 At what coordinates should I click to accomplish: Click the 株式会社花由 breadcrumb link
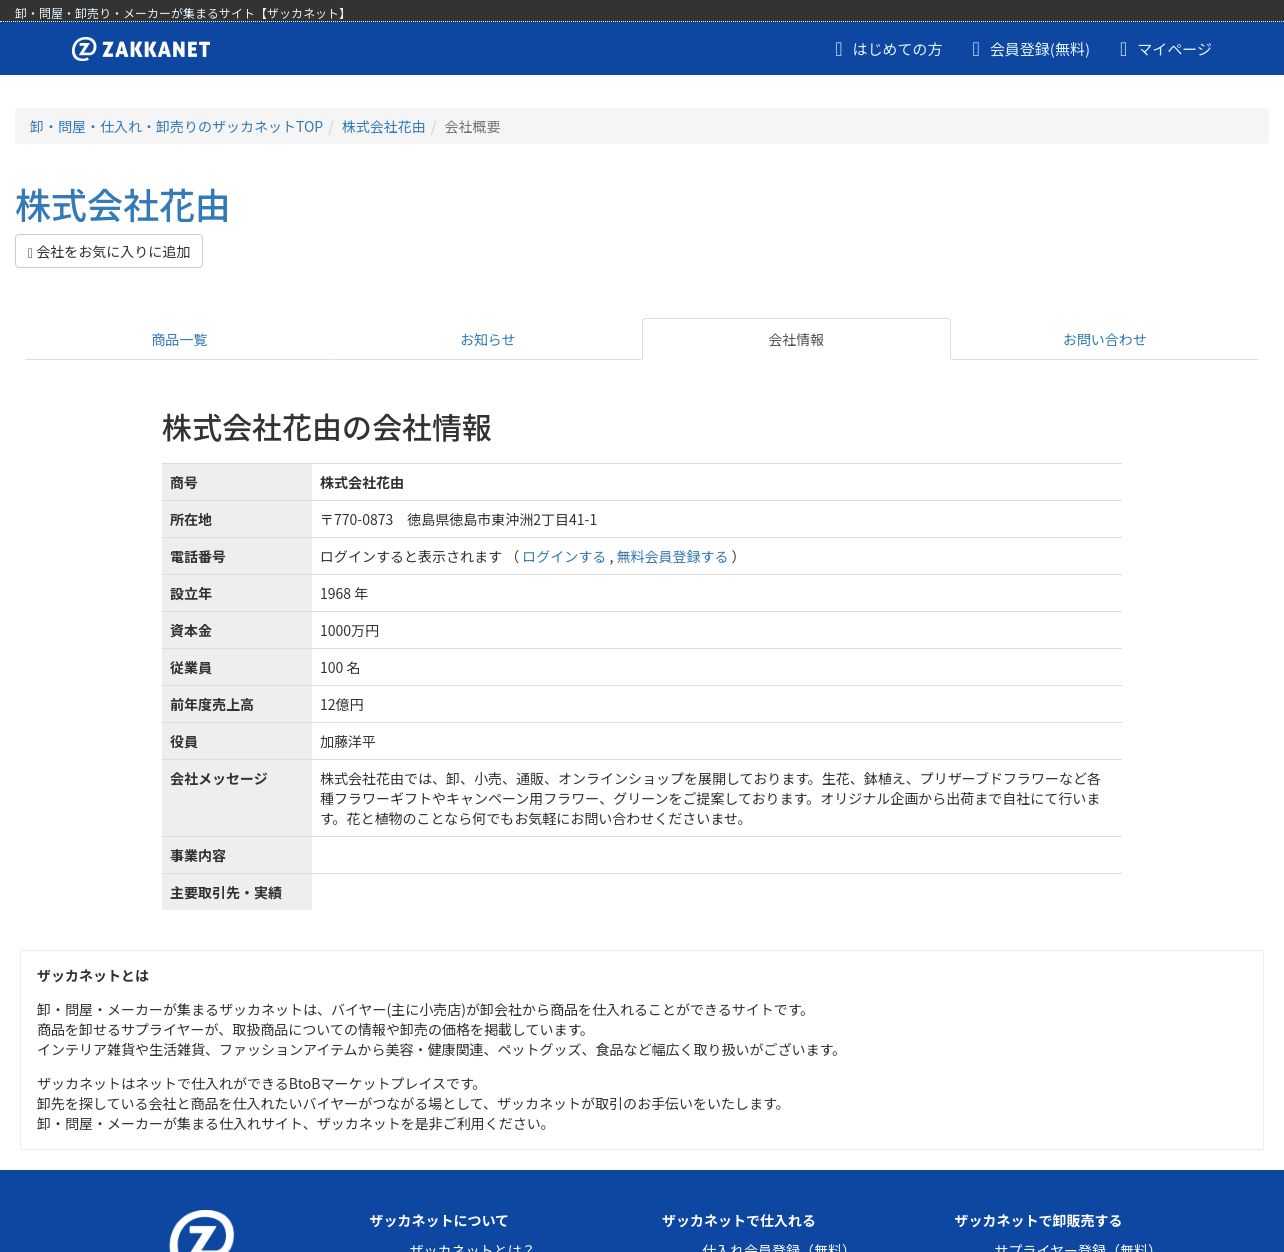(x=383, y=127)
